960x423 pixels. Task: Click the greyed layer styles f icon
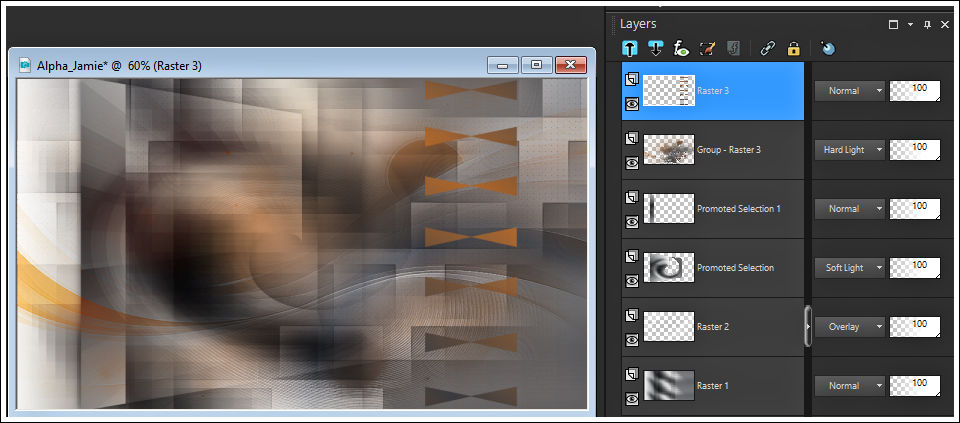coord(733,48)
